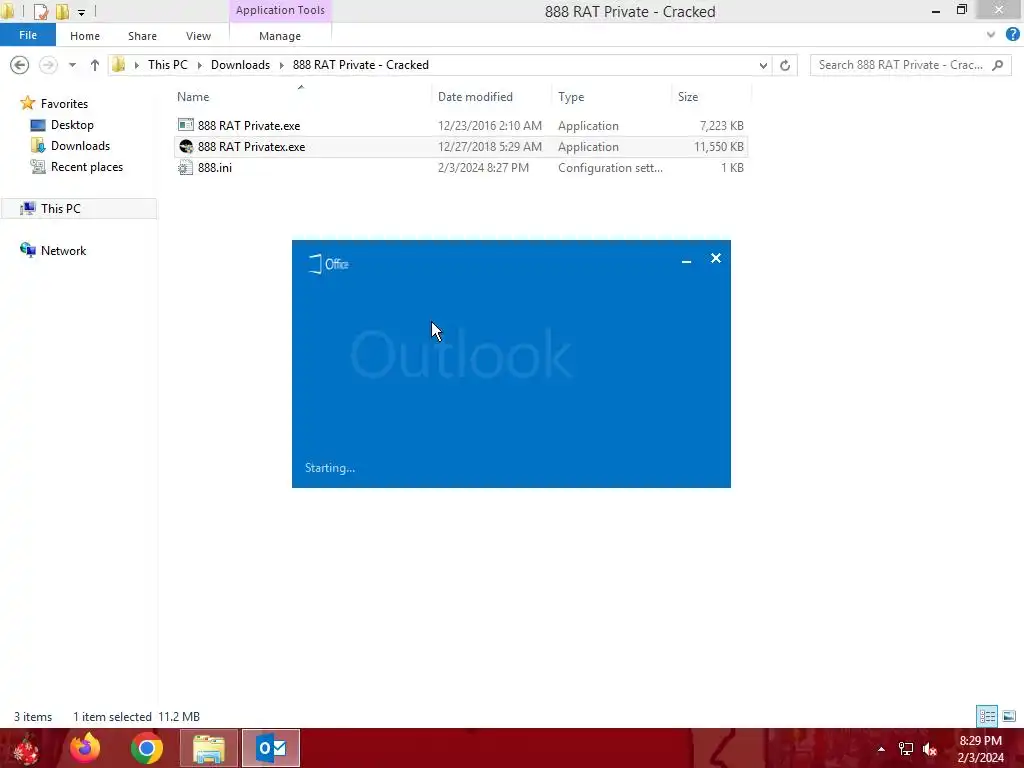Expand the breadcrumb arrow after This PC
This screenshot has width=1024, height=768.
click(199, 65)
